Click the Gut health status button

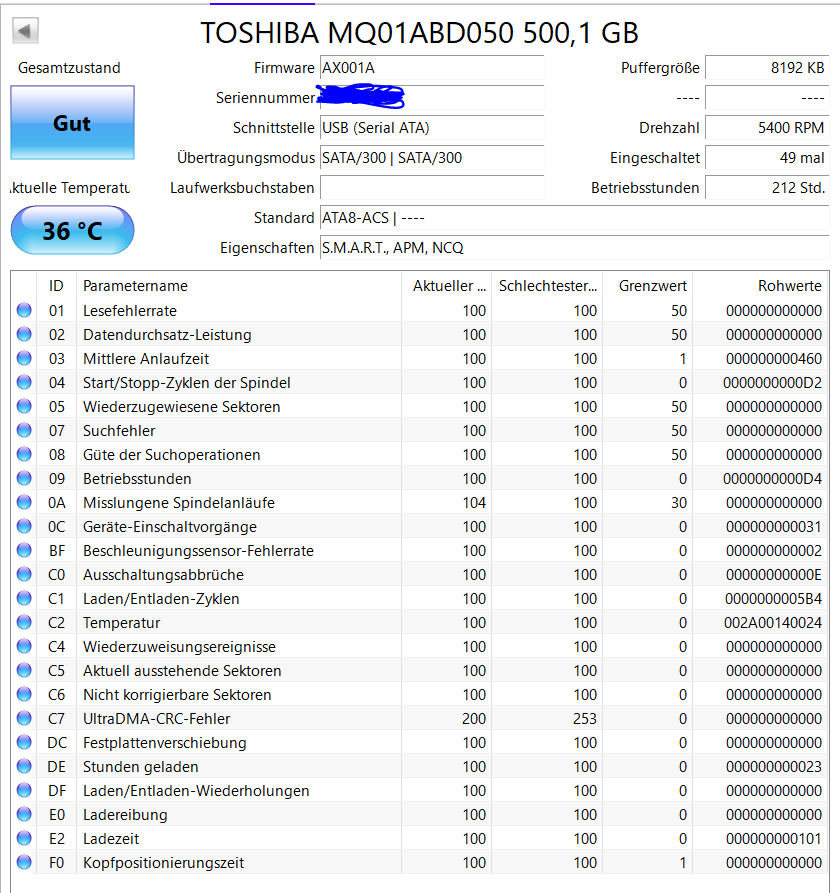72,122
